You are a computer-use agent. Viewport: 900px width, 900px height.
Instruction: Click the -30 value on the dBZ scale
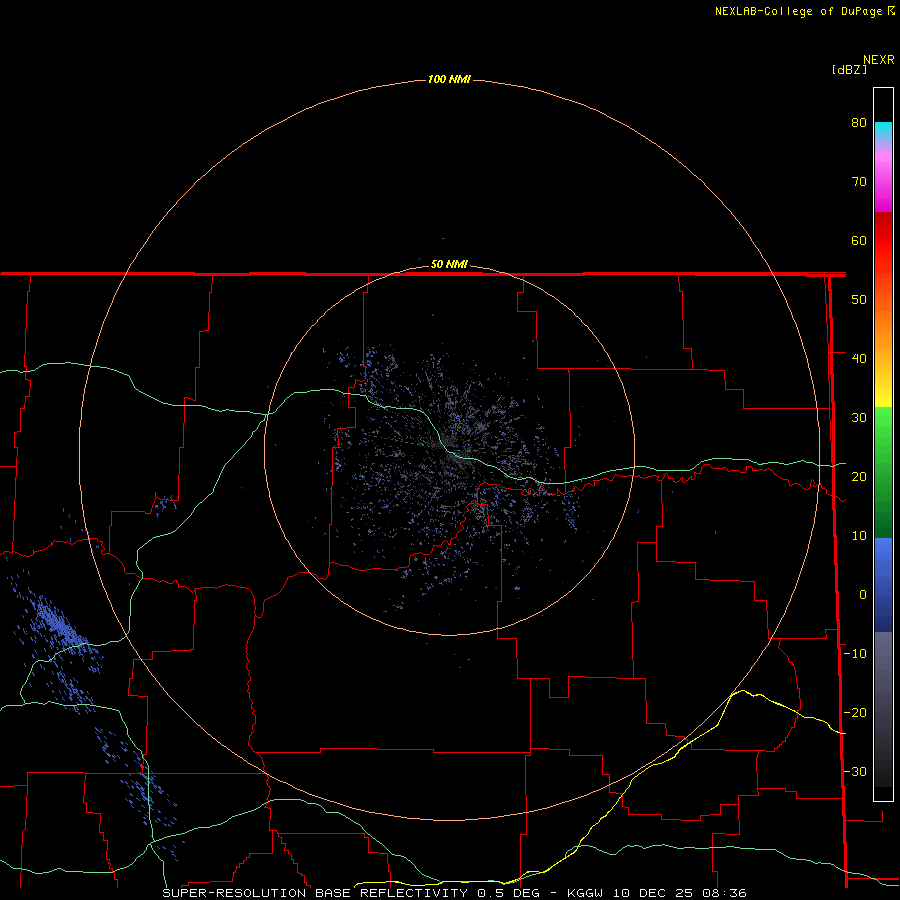coord(855,771)
